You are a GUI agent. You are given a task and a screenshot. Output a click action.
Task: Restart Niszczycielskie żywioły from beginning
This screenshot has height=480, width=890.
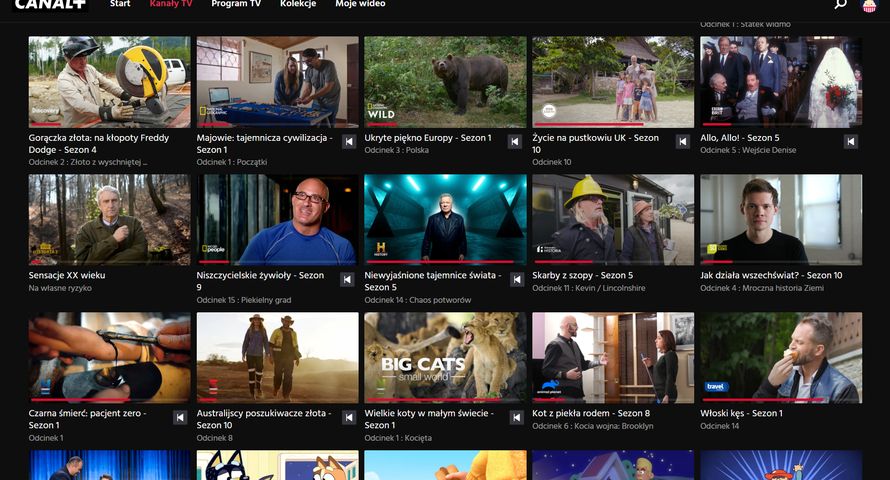point(347,279)
